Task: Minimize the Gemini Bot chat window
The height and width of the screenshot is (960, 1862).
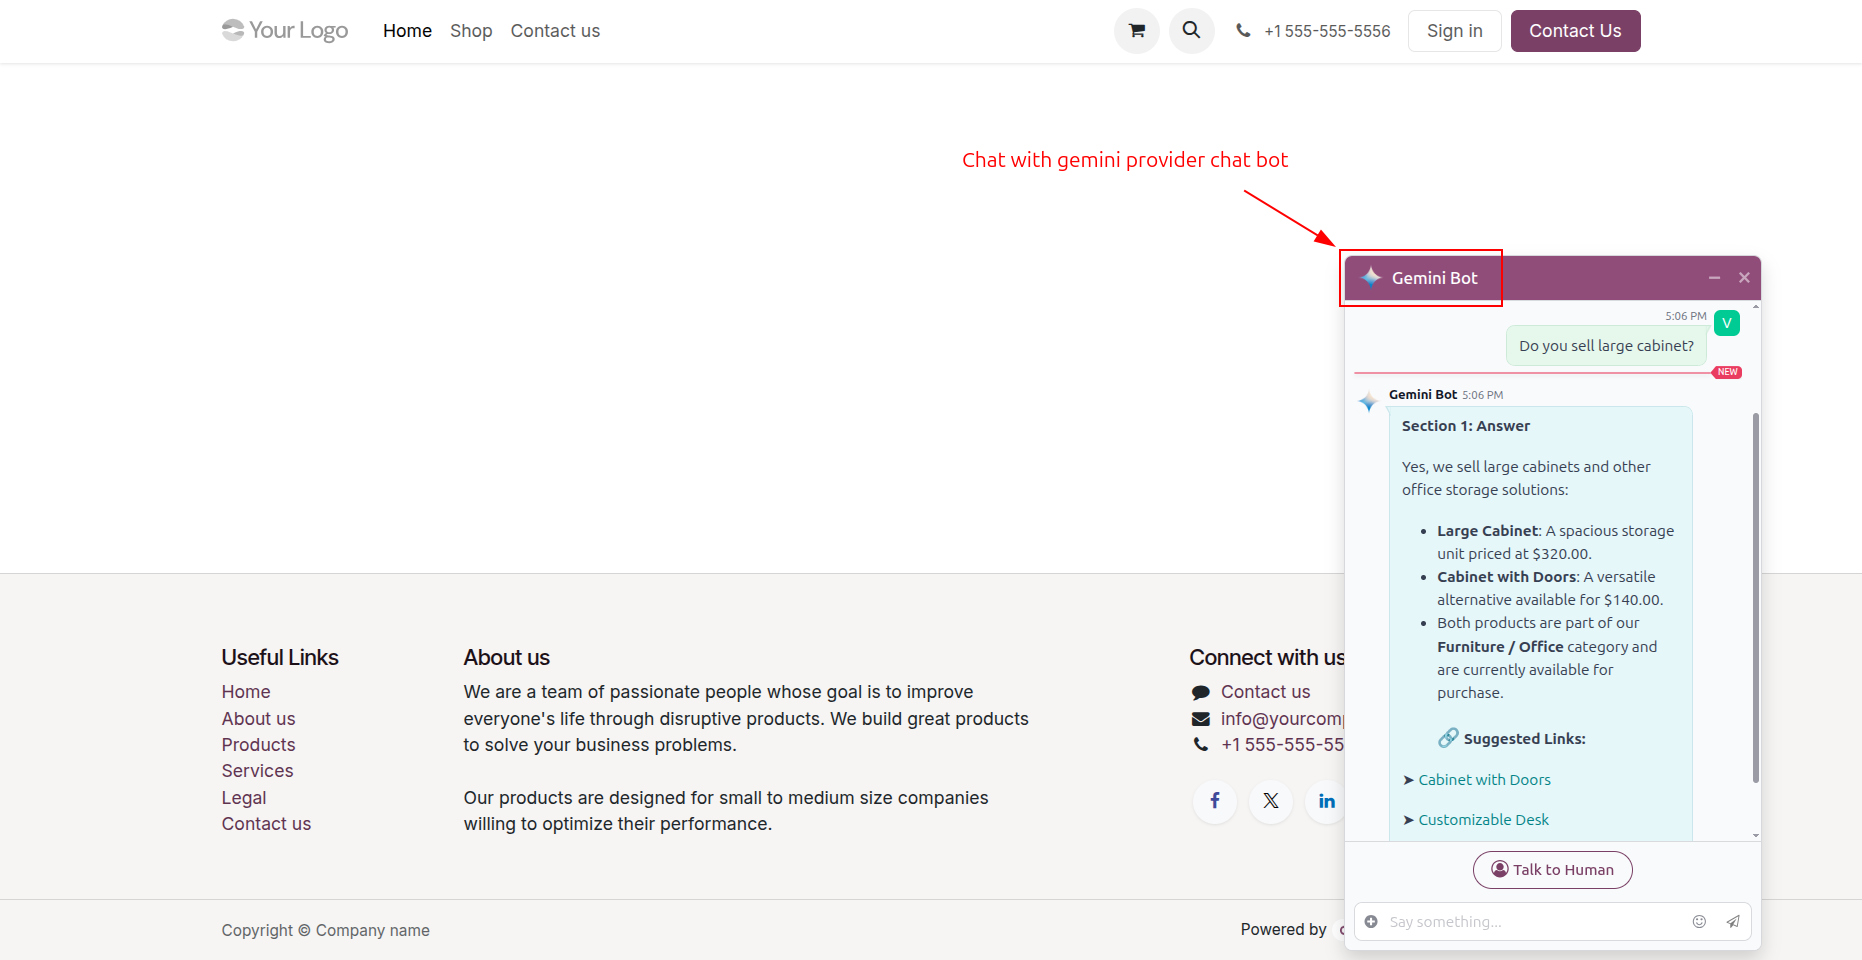Action: tap(1714, 278)
